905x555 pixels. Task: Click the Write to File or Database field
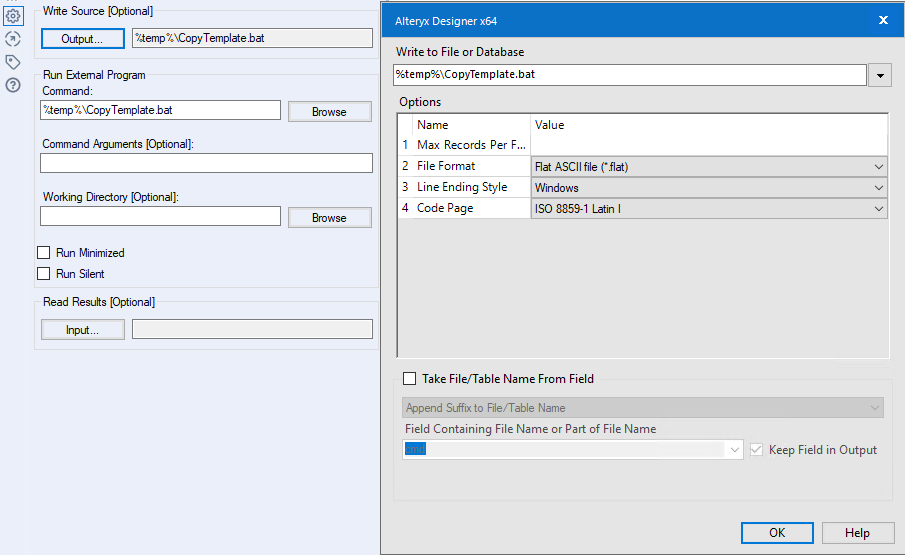630,74
